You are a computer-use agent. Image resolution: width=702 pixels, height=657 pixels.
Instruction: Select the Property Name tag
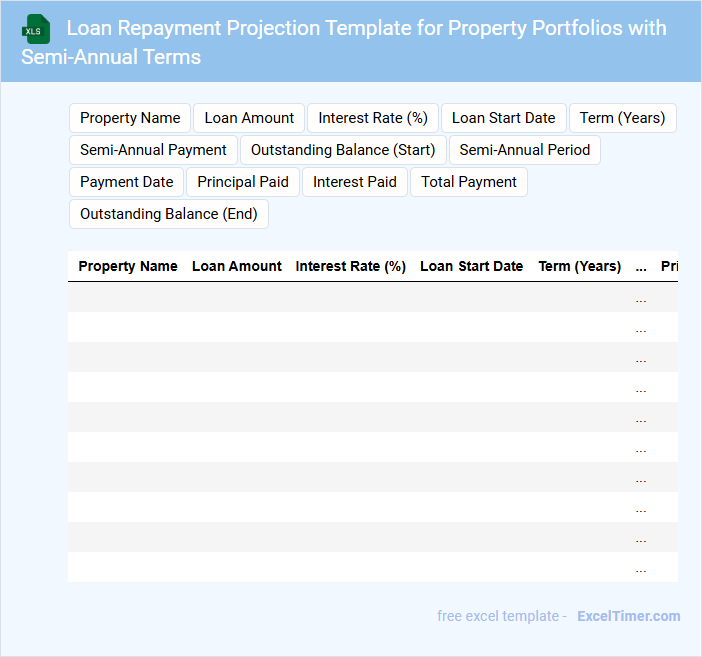pyautogui.click(x=130, y=118)
